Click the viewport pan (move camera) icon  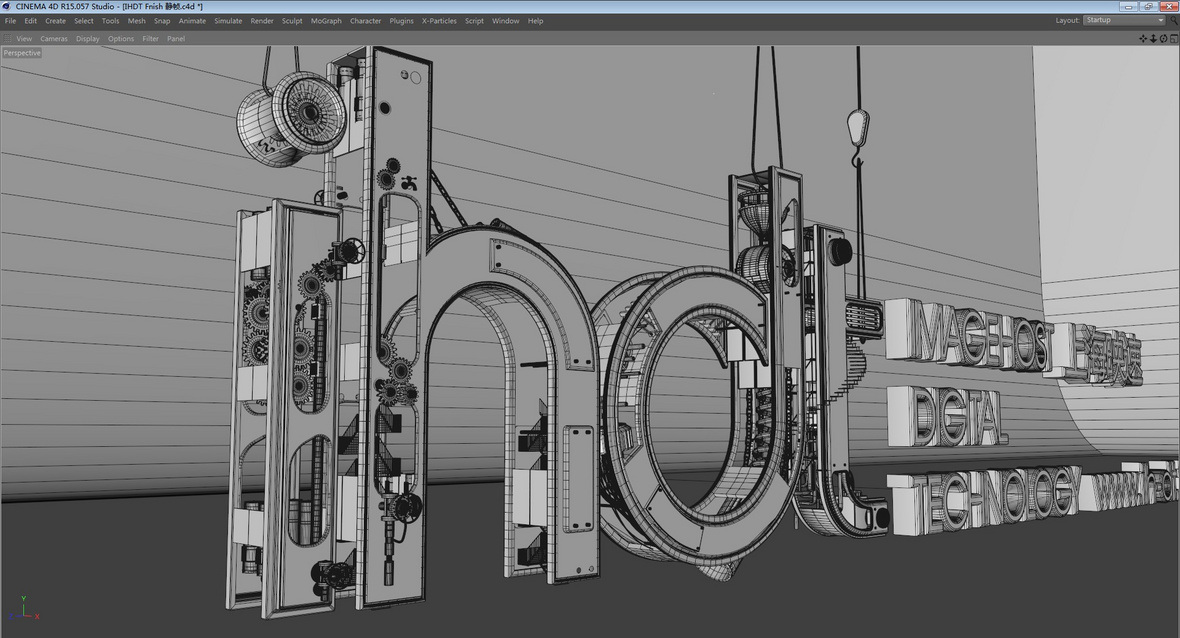1143,38
